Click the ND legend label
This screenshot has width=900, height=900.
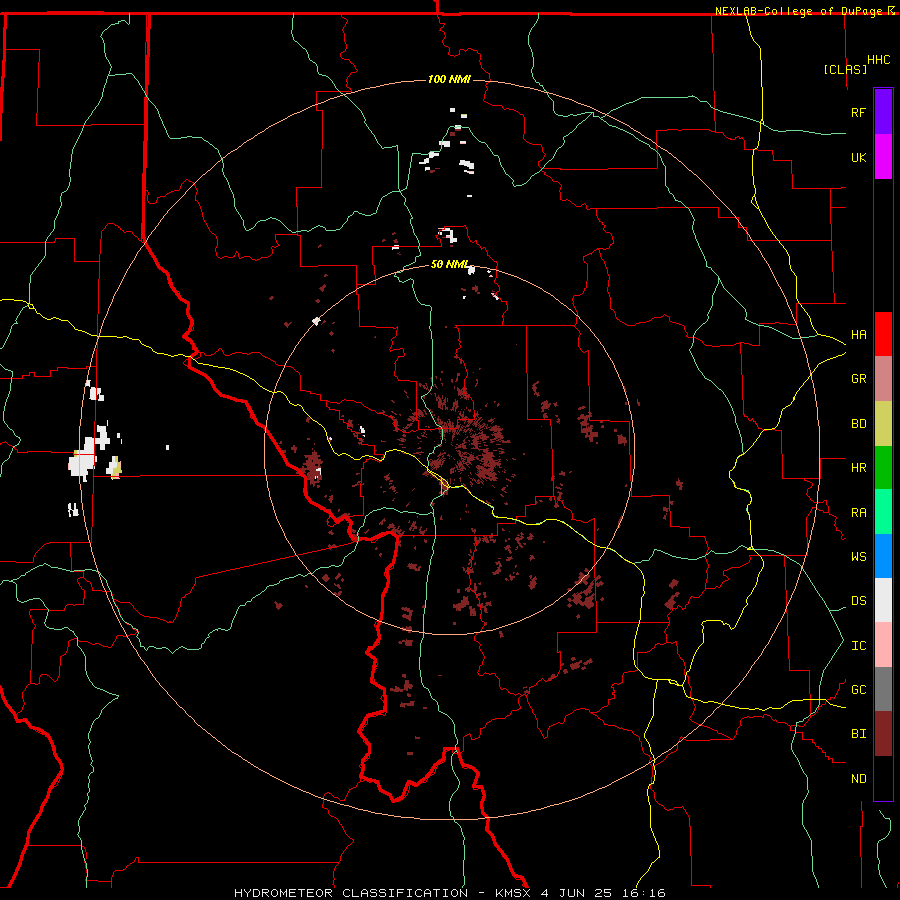click(858, 779)
